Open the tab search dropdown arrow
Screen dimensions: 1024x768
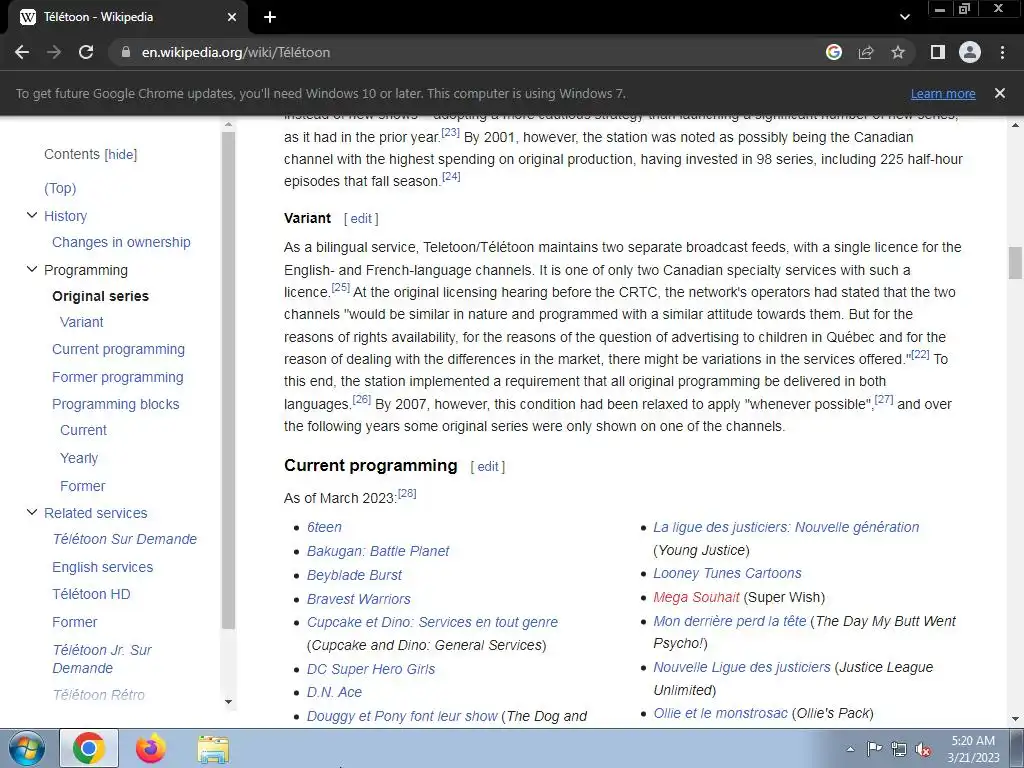(904, 17)
